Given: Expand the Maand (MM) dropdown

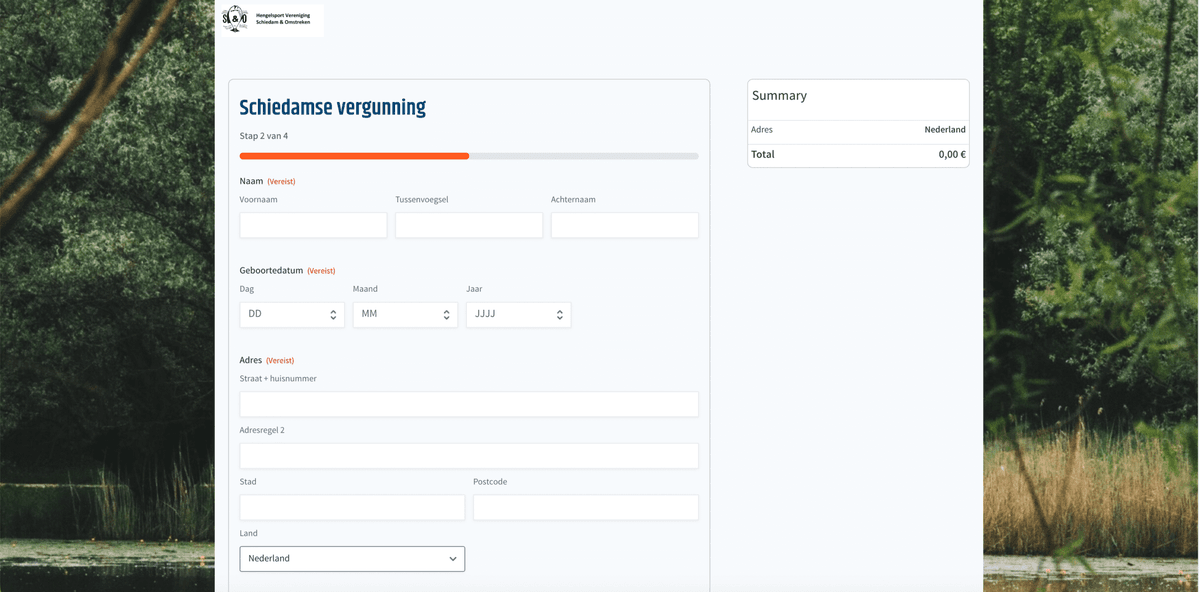Looking at the screenshot, I should (x=405, y=314).
